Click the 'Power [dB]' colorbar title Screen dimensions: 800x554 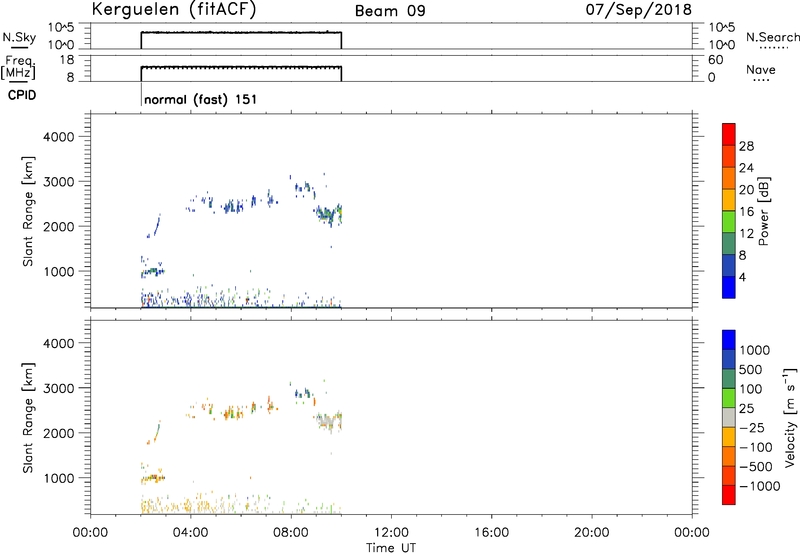pos(763,211)
